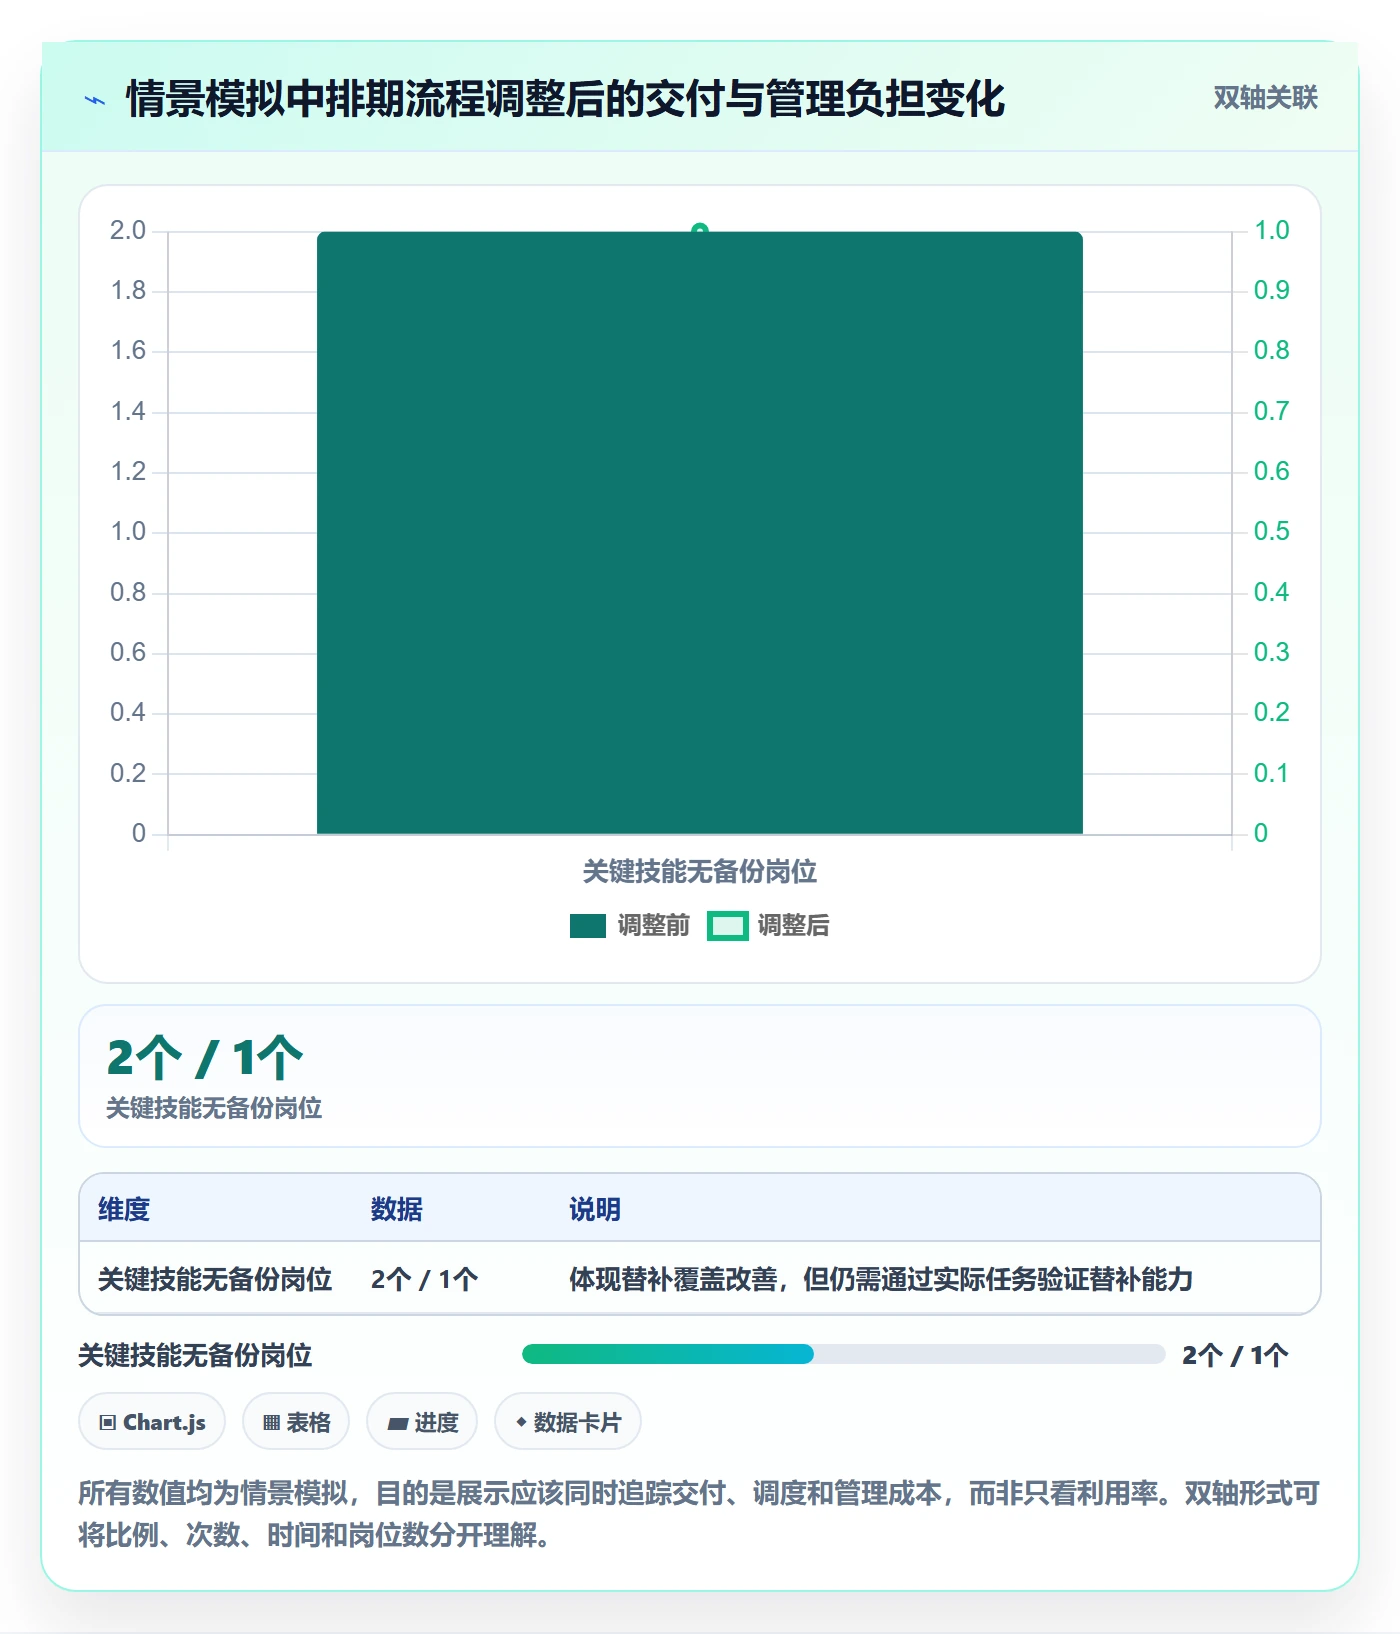
Task: Click the 数据 column header
Action: (397, 1209)
